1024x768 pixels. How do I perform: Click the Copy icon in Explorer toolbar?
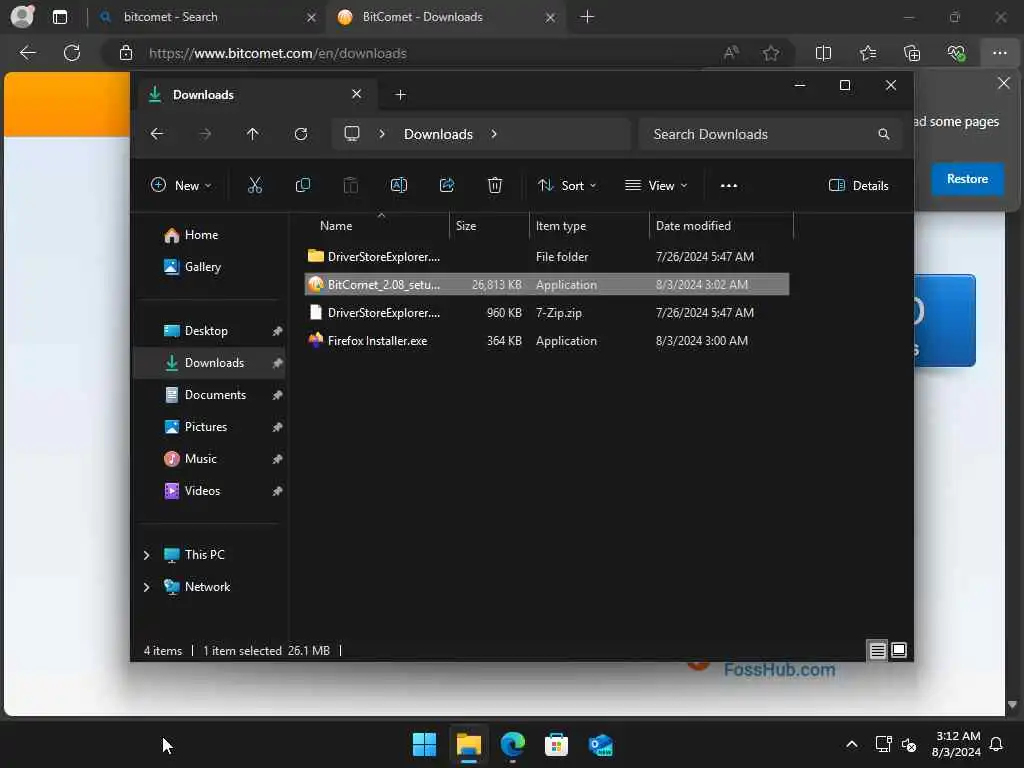point(302,185)
